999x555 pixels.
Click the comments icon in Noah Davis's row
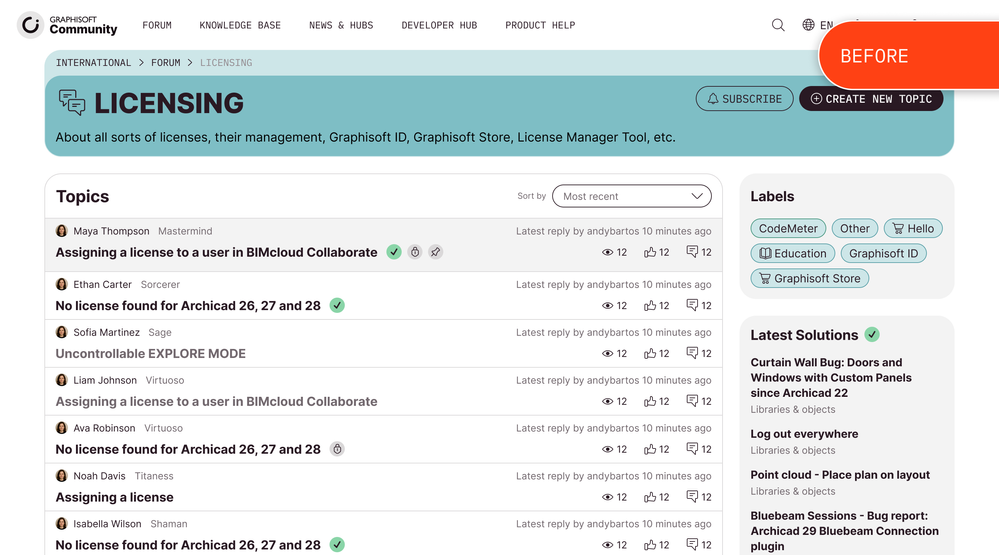pyautogui.click(x=692, y=496)
